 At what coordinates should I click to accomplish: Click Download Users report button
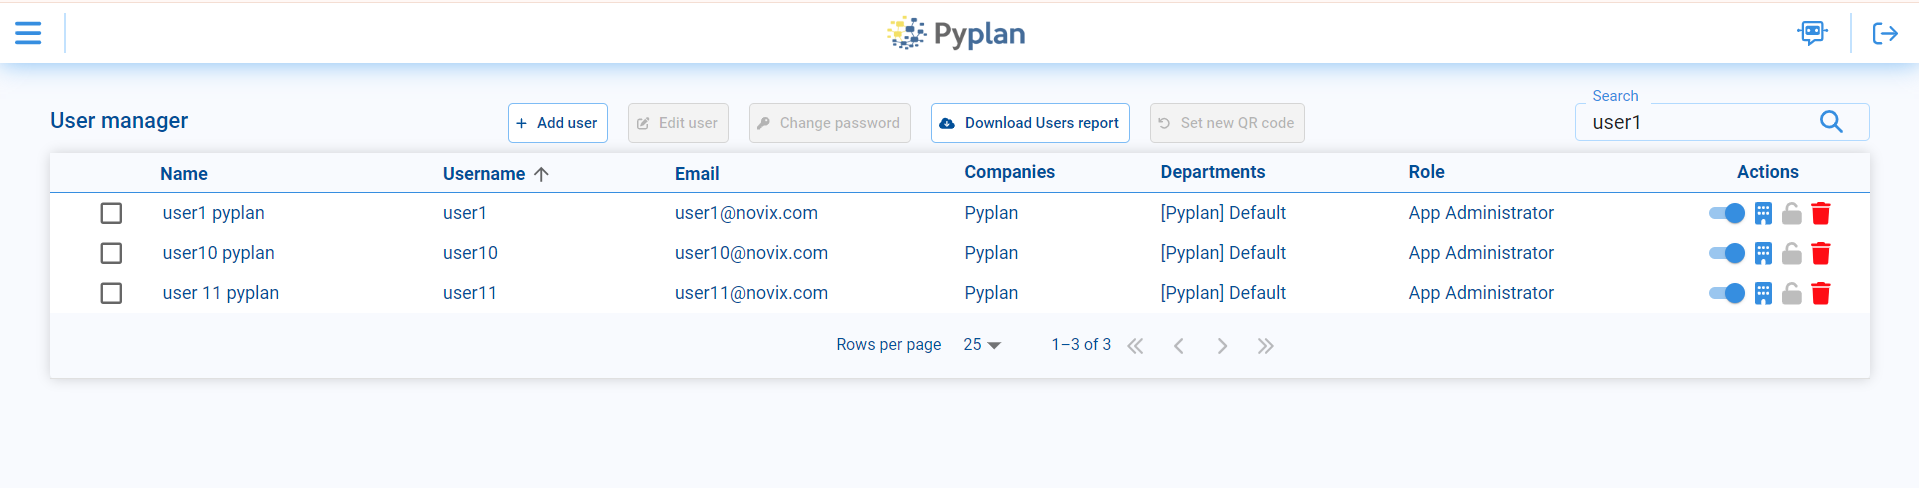pyautogui.click(x=1029, y=123)
